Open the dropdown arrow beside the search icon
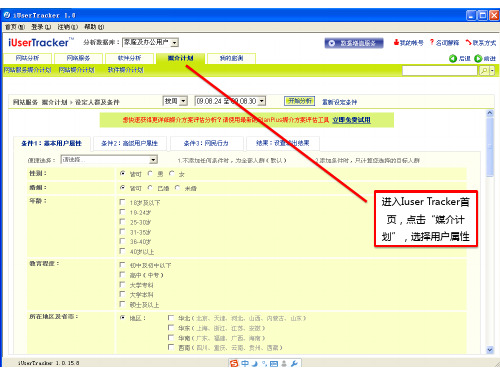 [x=492, y=71]
